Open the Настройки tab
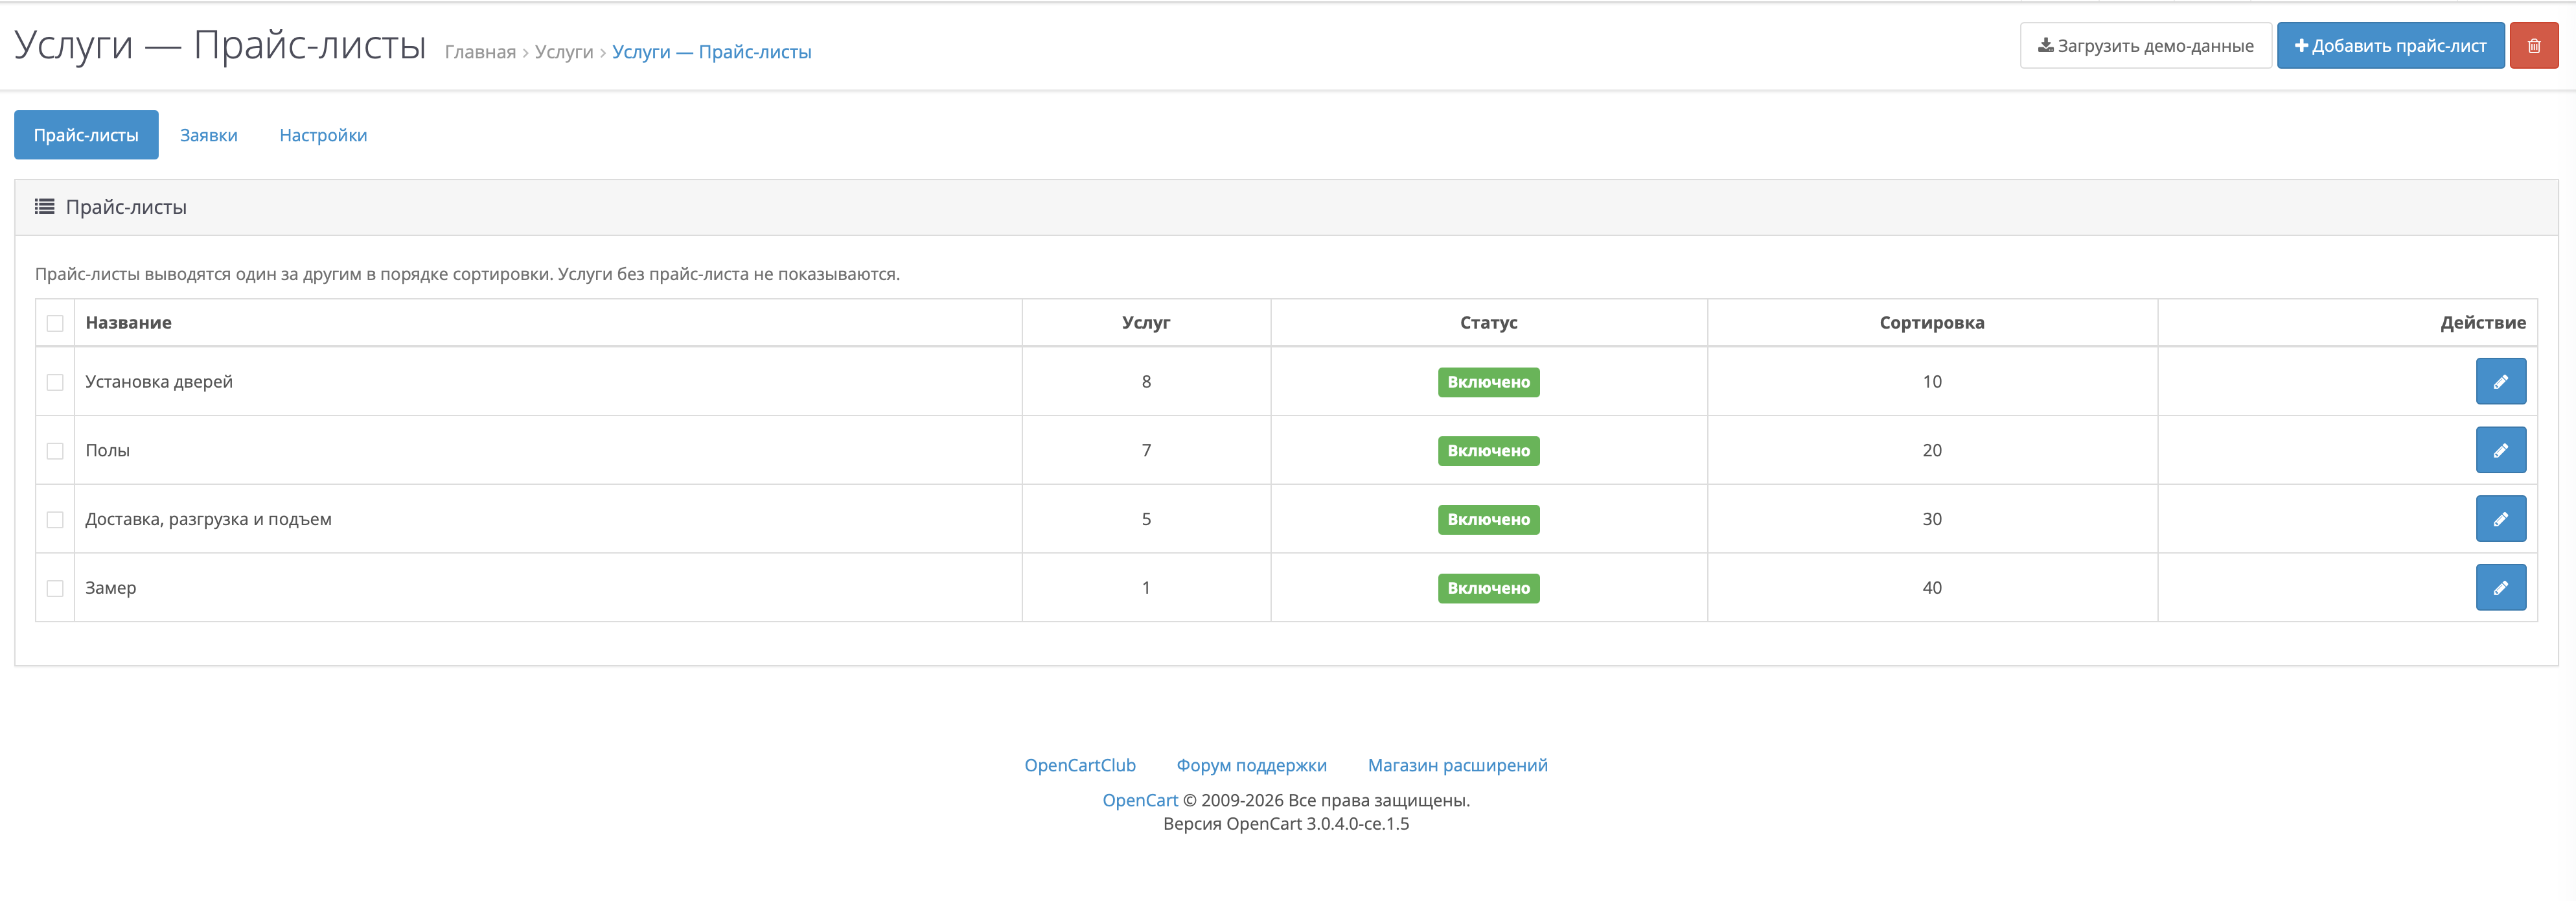 tap(323, 135)
